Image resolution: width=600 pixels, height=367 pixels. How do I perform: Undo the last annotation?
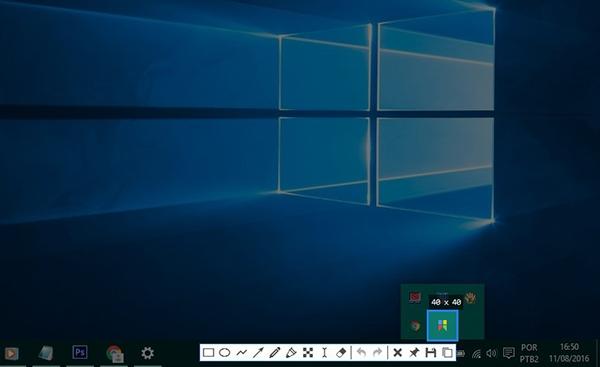point(361,352)
